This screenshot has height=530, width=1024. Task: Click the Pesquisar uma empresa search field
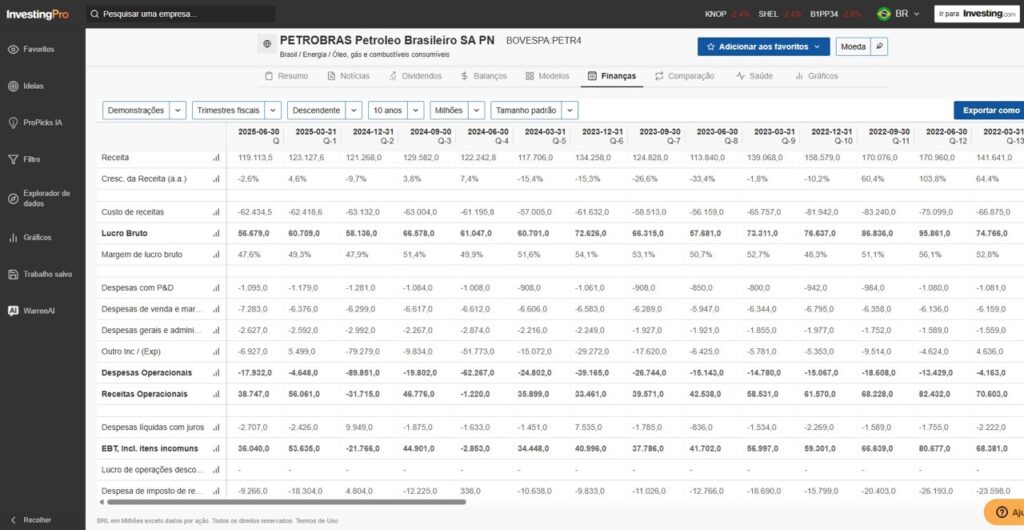[180, 14]
